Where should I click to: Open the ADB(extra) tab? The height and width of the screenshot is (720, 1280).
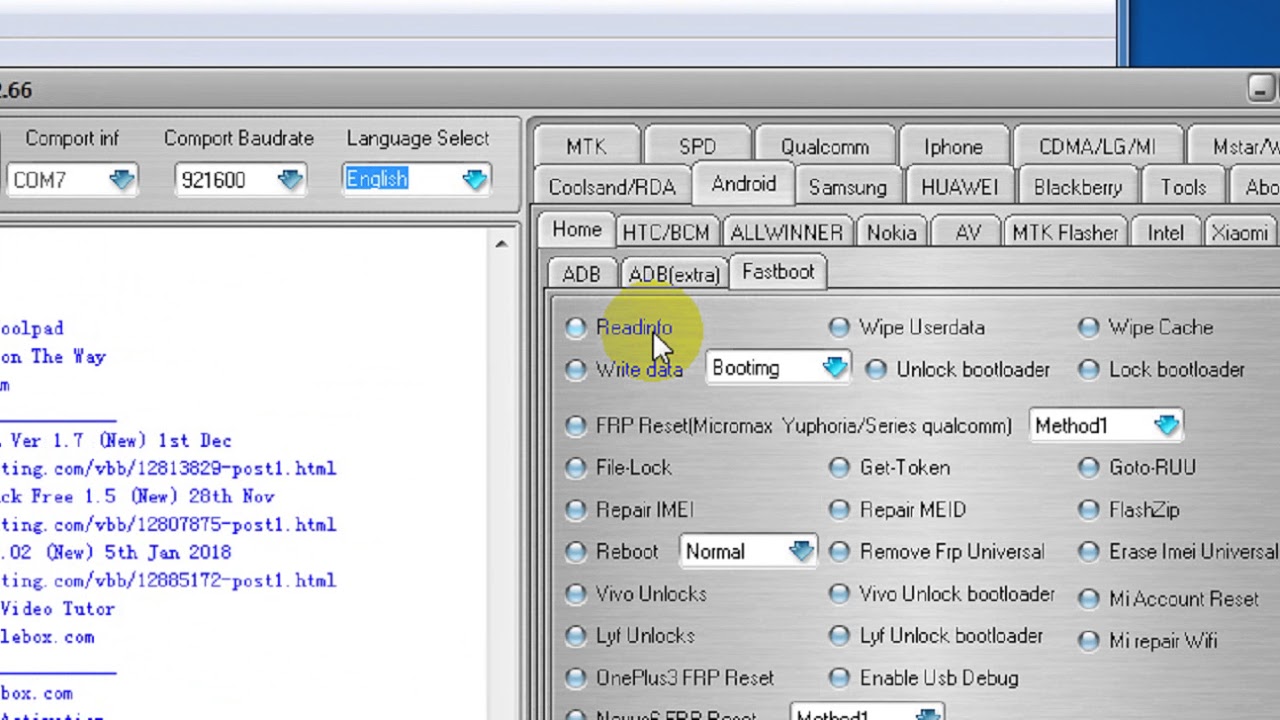[x=674, y=274]
